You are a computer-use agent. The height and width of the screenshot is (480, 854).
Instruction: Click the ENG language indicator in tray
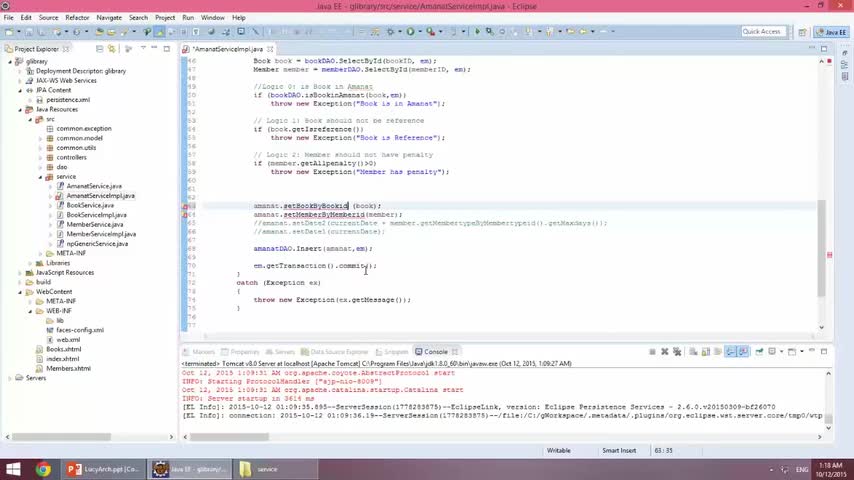pos(802,470)
